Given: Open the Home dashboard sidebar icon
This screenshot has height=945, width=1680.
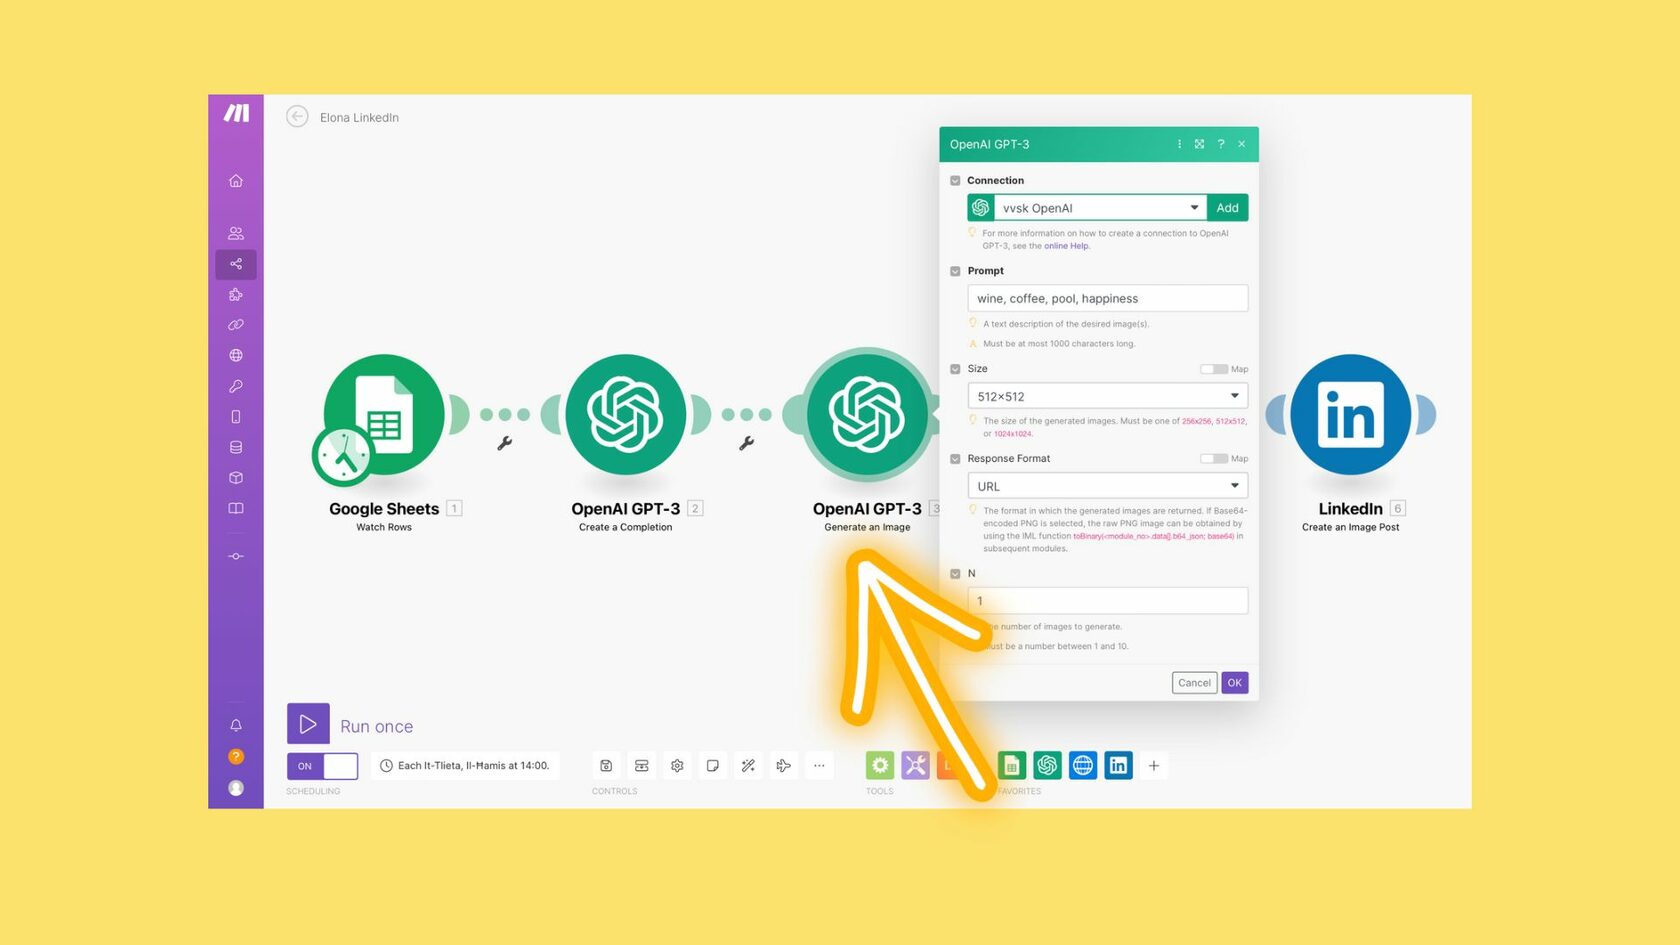Looking at the screenshot, I should point(236,181).
